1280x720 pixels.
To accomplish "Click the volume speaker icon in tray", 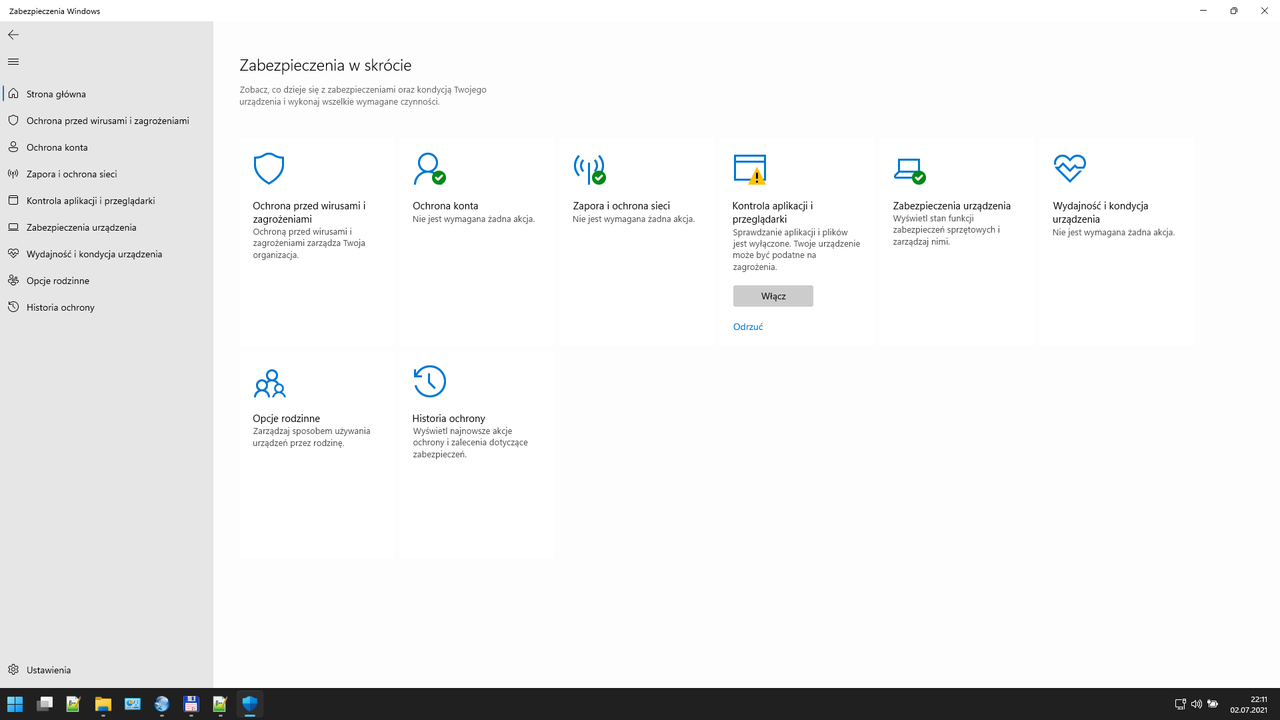I will (1197, 705).
